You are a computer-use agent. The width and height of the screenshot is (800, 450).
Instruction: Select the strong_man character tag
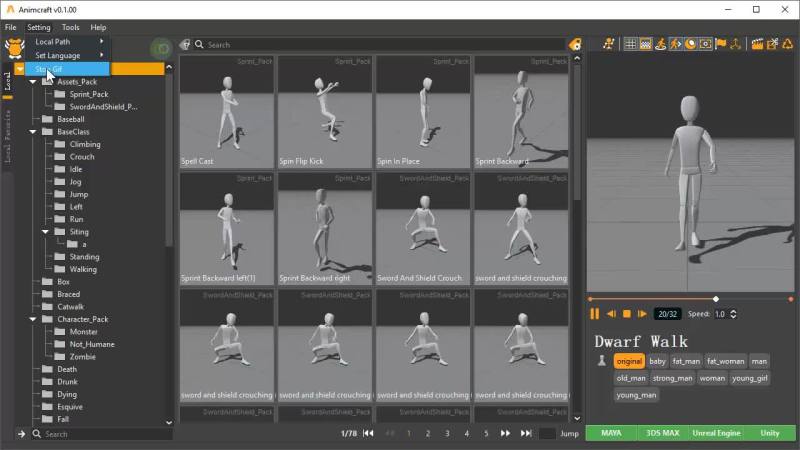coord(672,378)
